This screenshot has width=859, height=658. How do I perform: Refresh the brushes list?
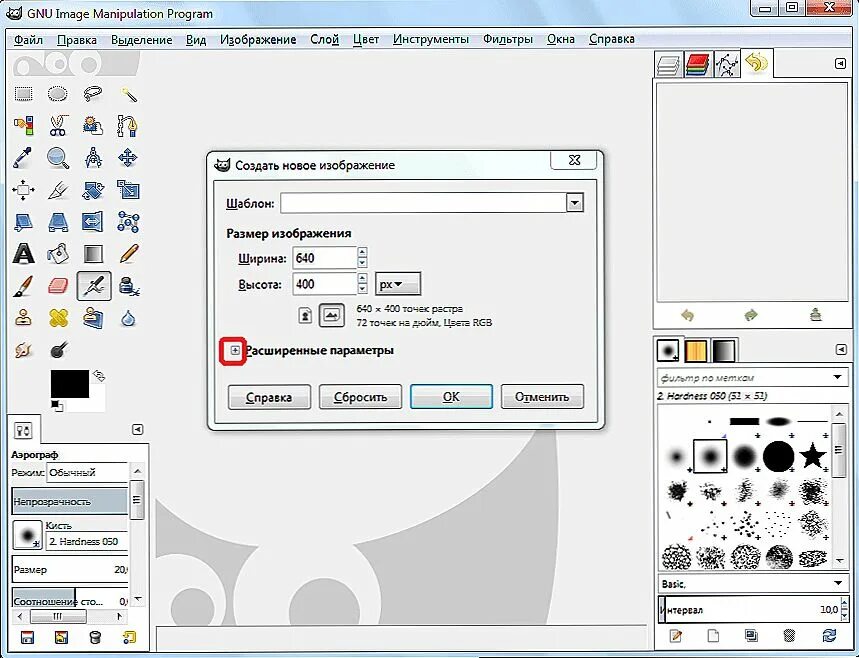(x=829, y=636)
